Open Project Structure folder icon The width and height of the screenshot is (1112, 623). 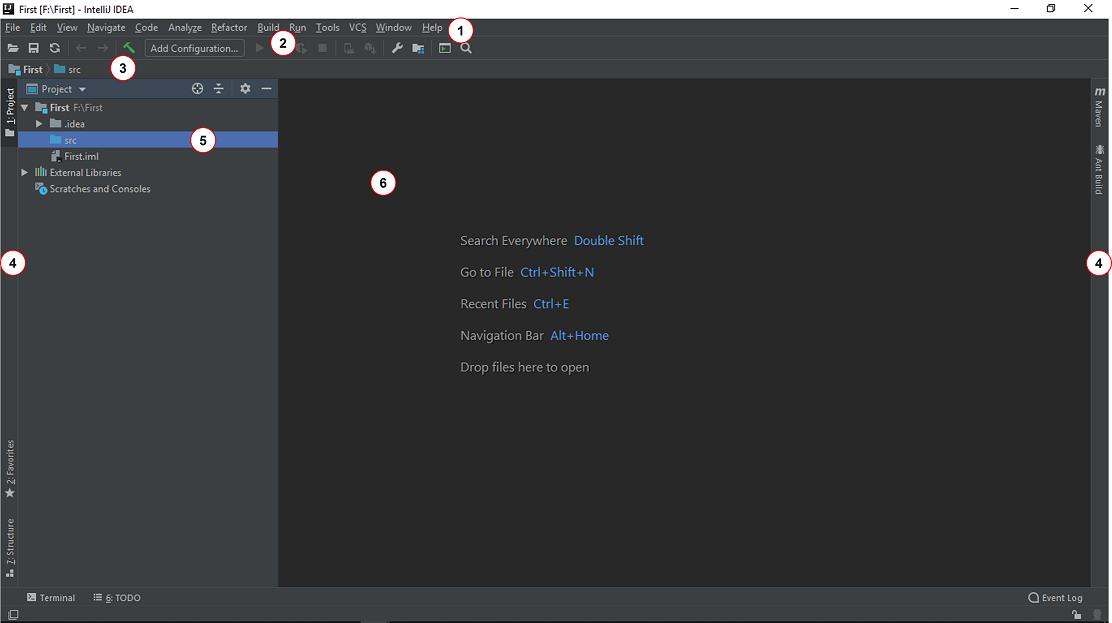418,48
